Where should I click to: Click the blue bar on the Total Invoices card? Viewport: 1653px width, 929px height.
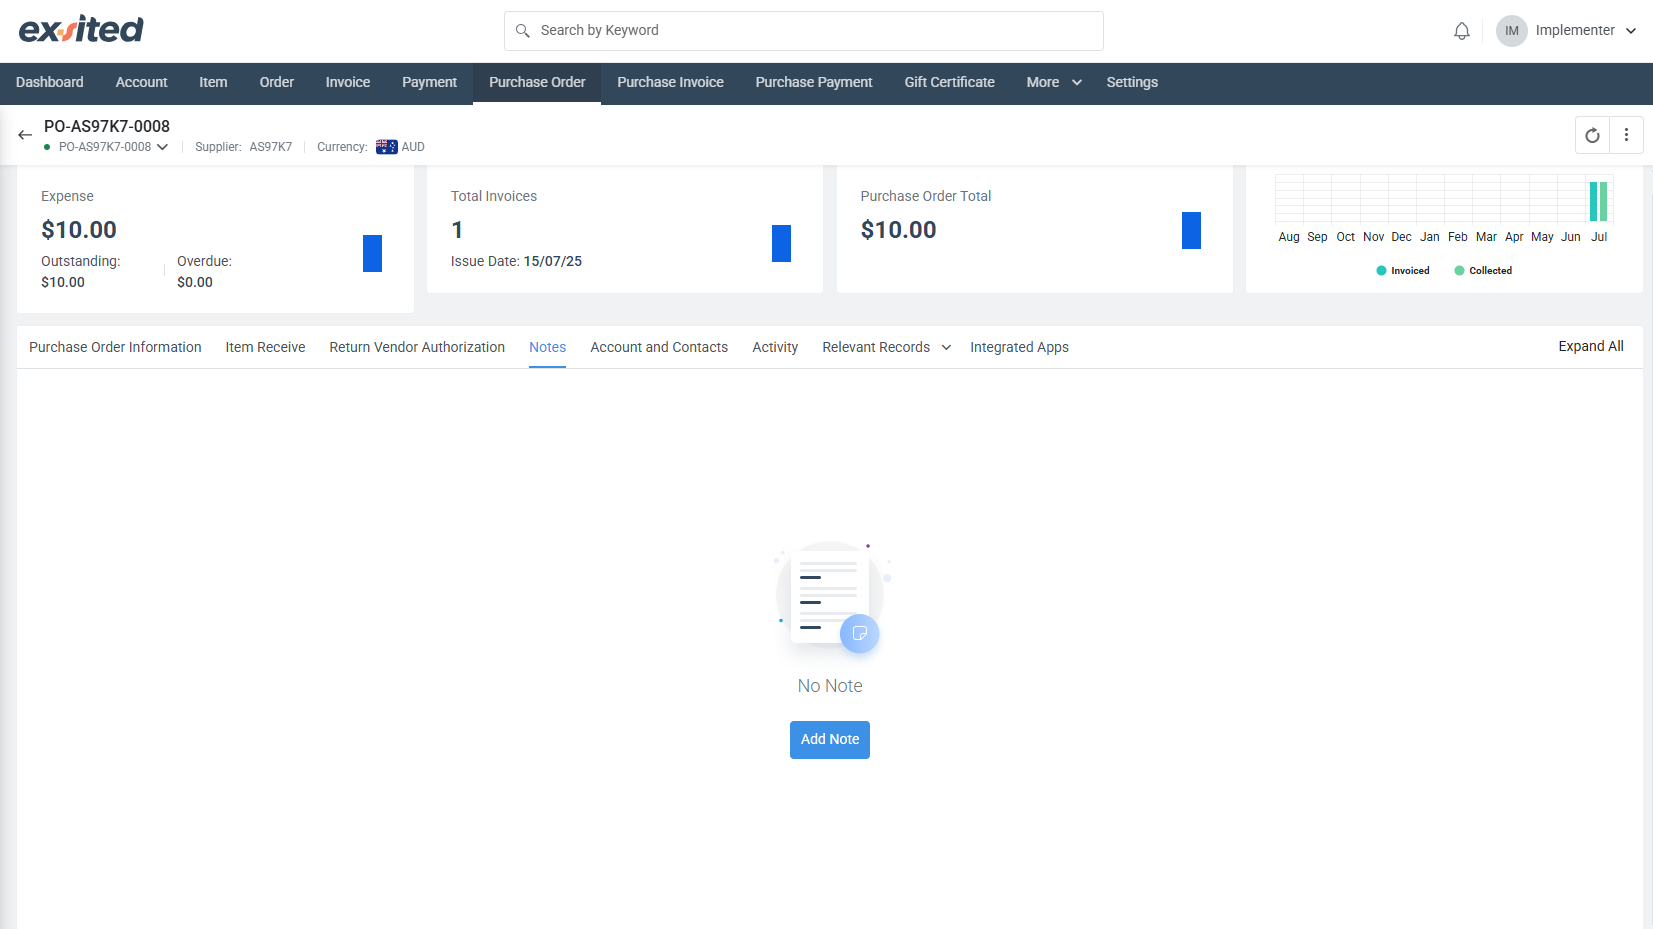[x=781, y=243]
